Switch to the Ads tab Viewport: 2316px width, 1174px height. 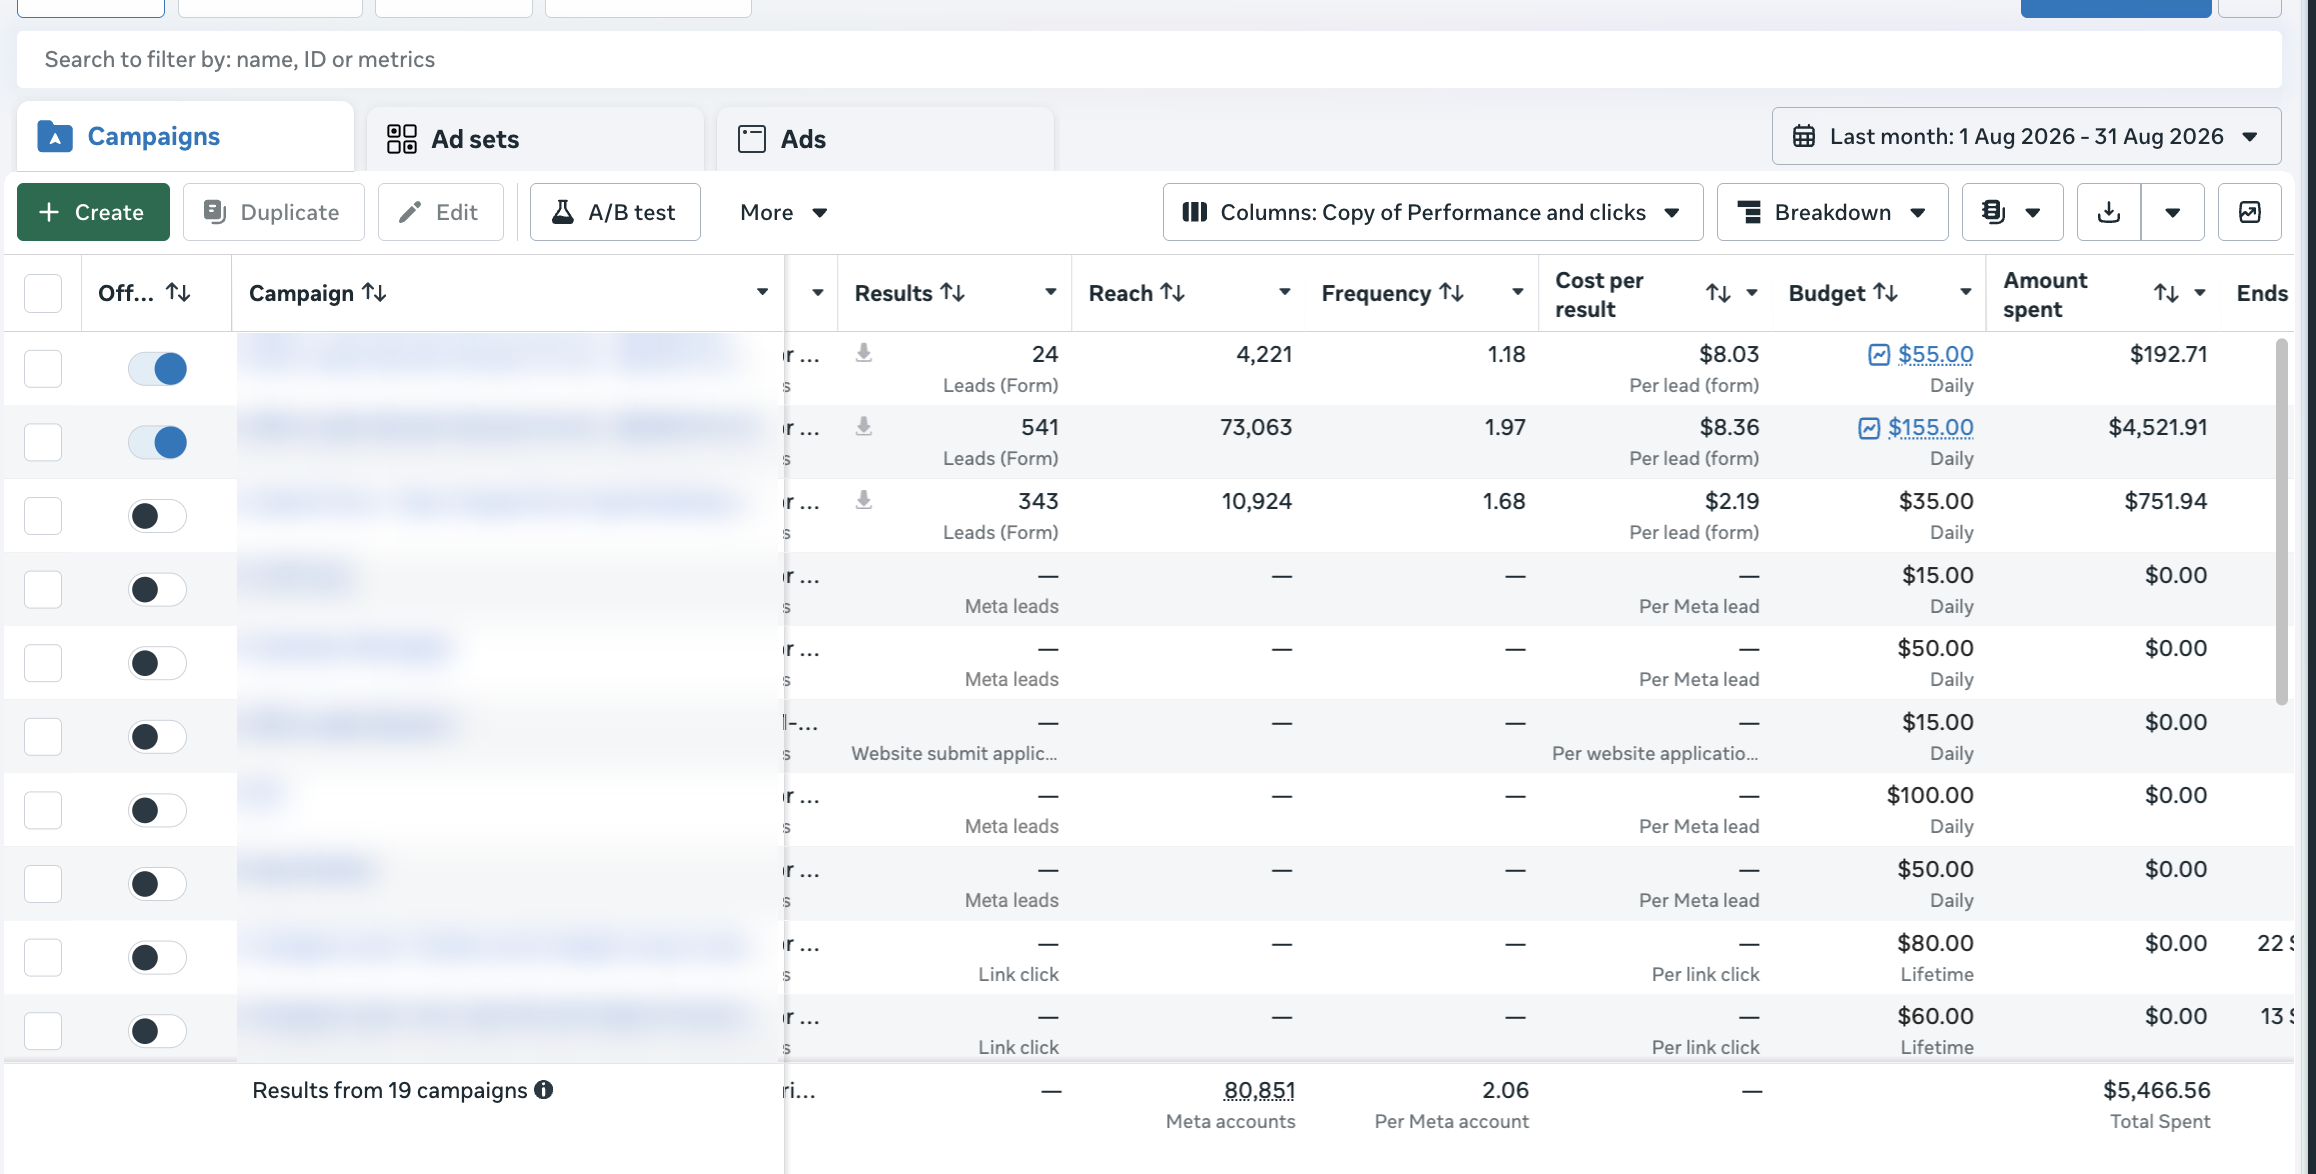(885, 138)
